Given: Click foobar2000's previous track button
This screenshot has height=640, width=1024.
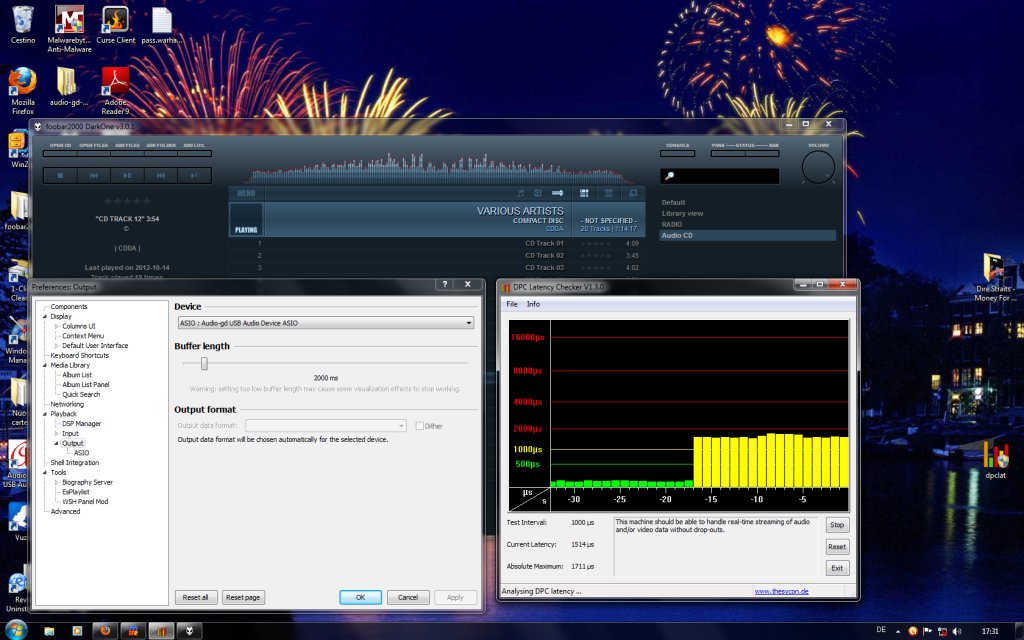Looking at the screenshot, I should (94, 175).
